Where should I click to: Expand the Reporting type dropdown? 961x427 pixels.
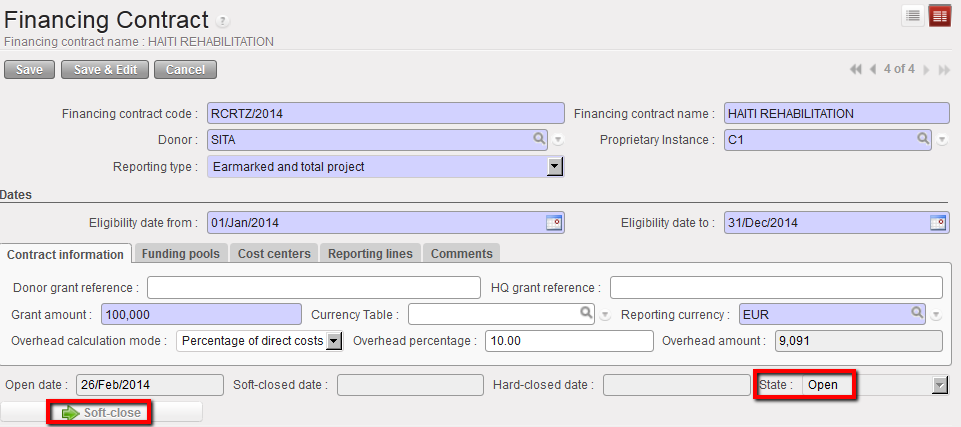tap(556, 167)
